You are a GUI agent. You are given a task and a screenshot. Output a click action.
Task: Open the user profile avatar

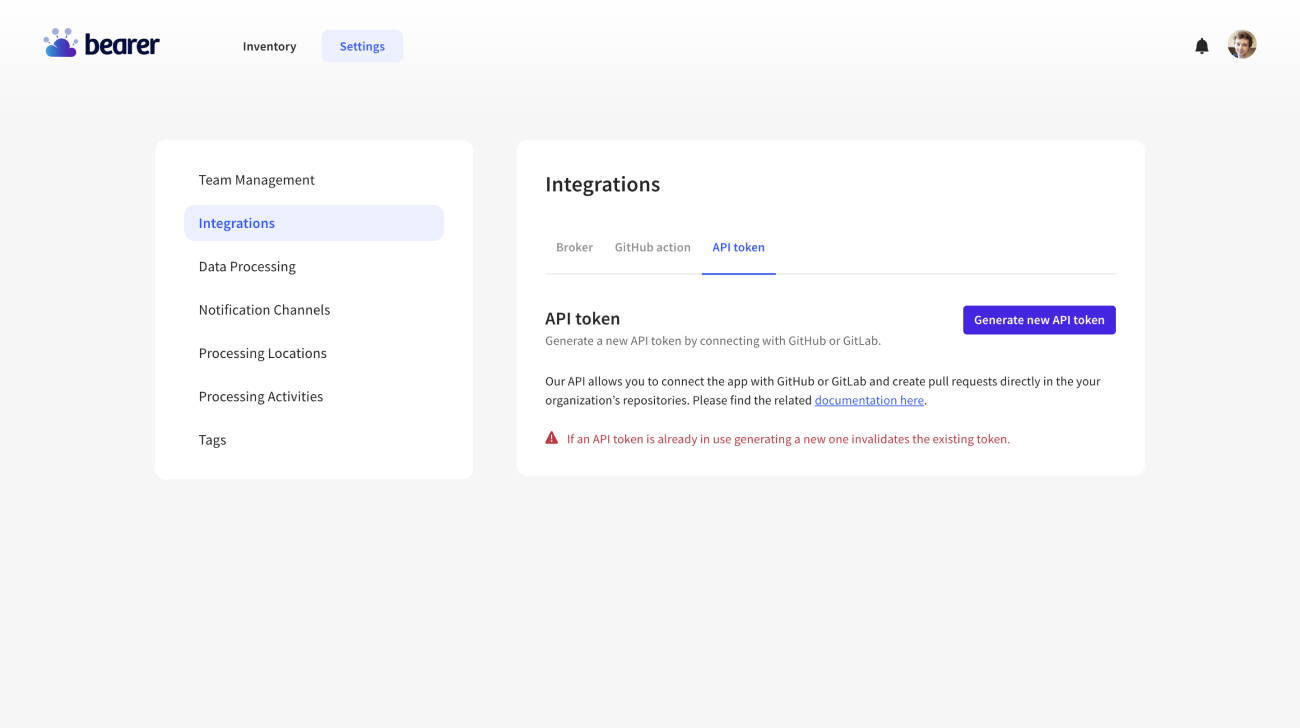click(1242, 44)
